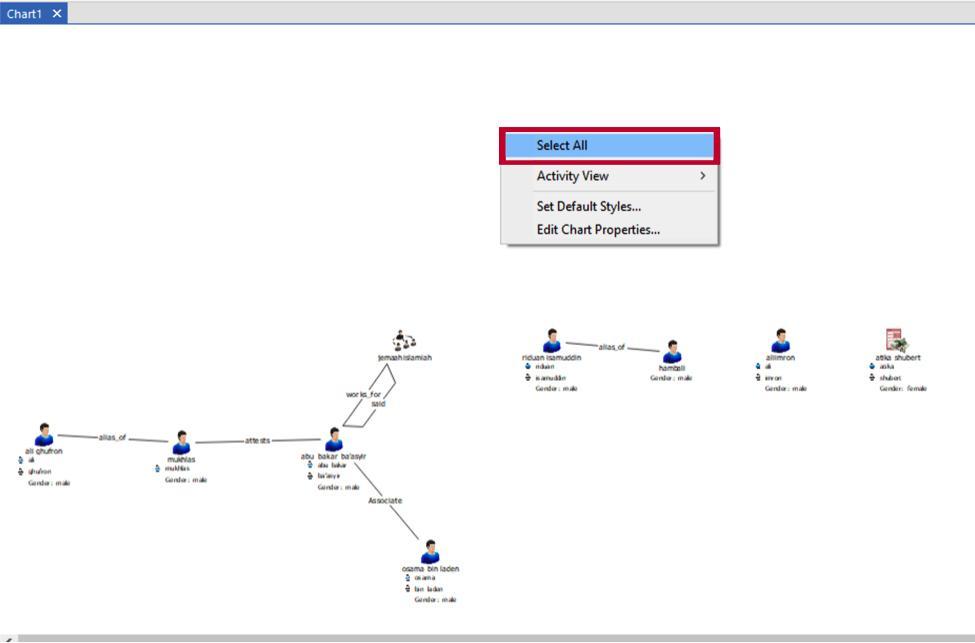
Task: Select alias_of link between riduan isamuddin and hambali
Action: point(611,347)
